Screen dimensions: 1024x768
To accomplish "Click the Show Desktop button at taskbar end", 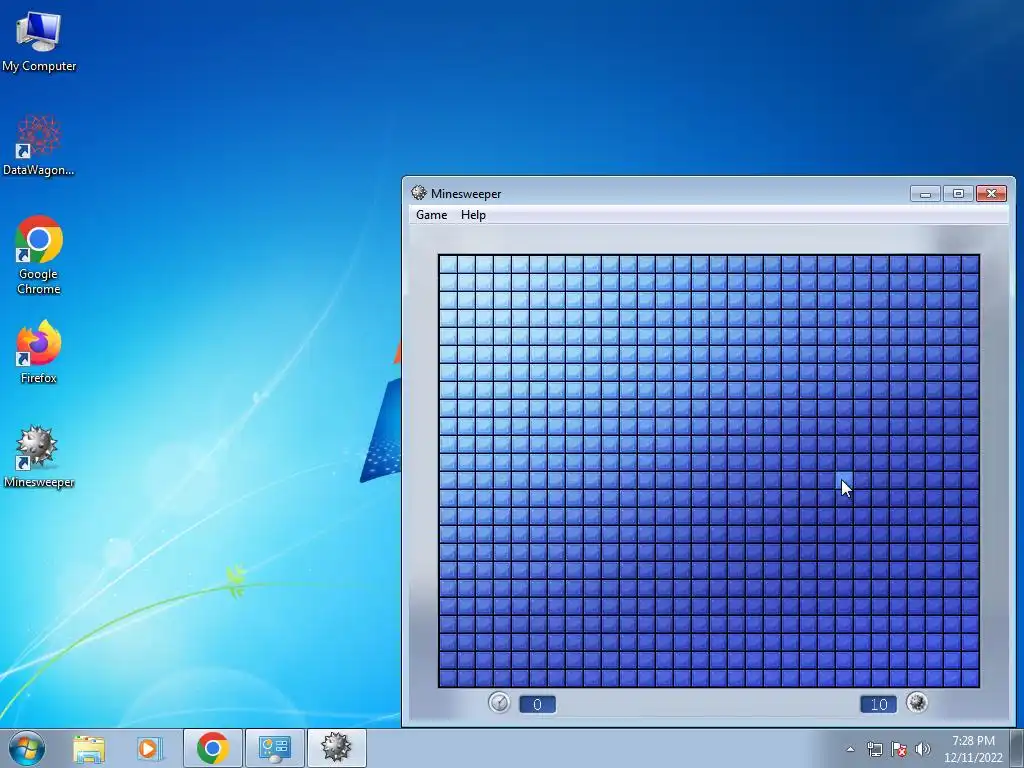I will [1017, 748].
